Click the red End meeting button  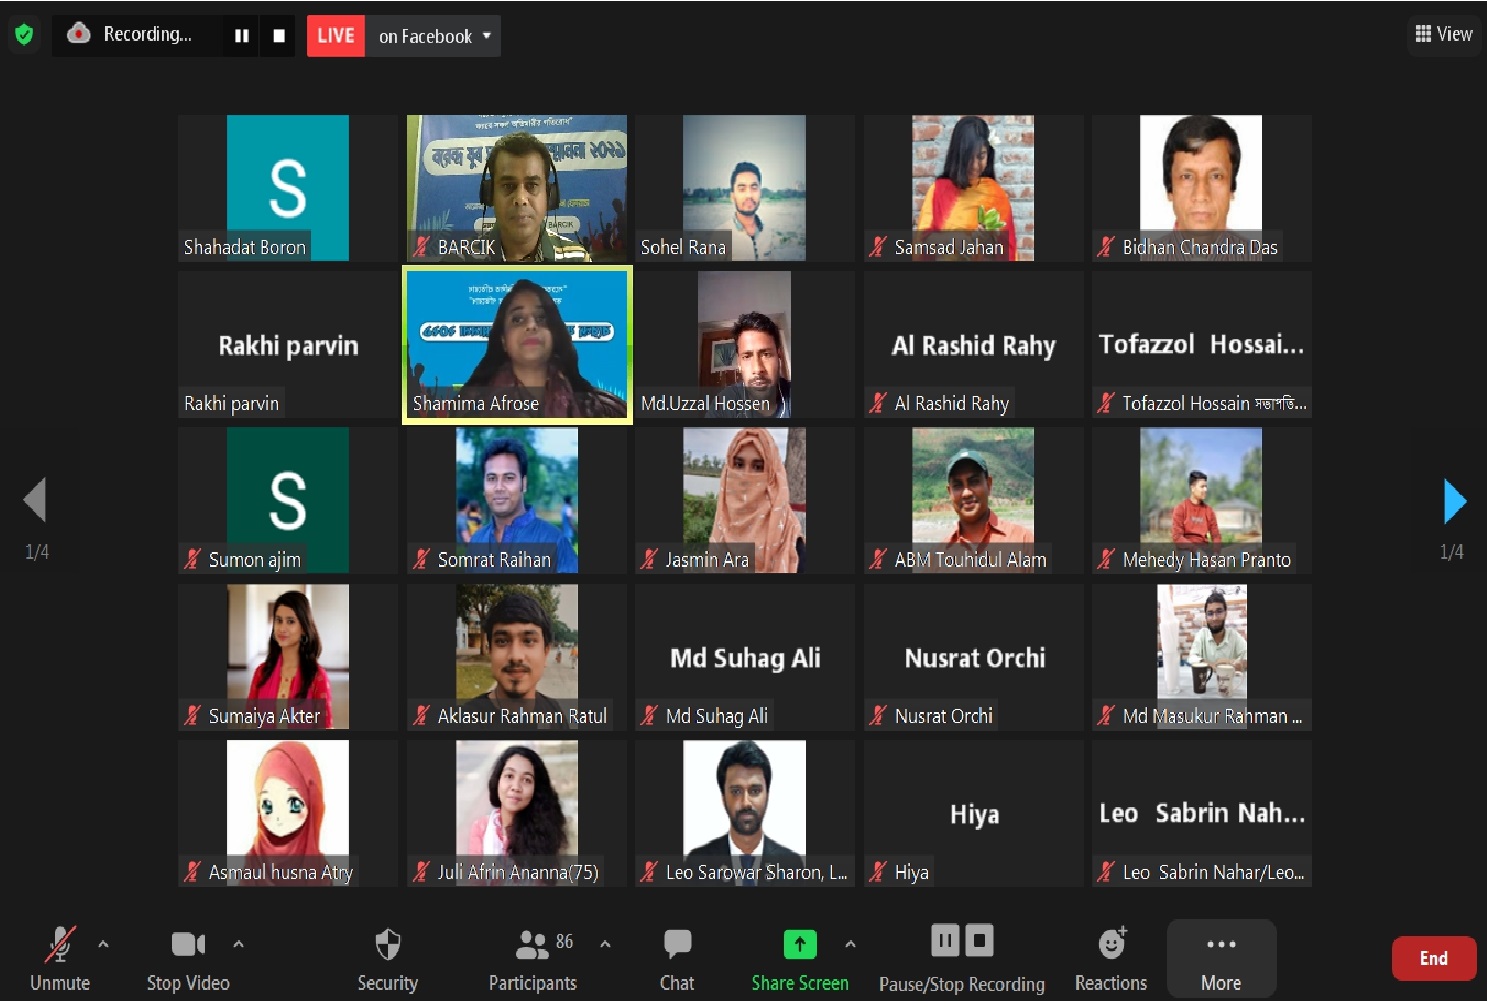1434,958
